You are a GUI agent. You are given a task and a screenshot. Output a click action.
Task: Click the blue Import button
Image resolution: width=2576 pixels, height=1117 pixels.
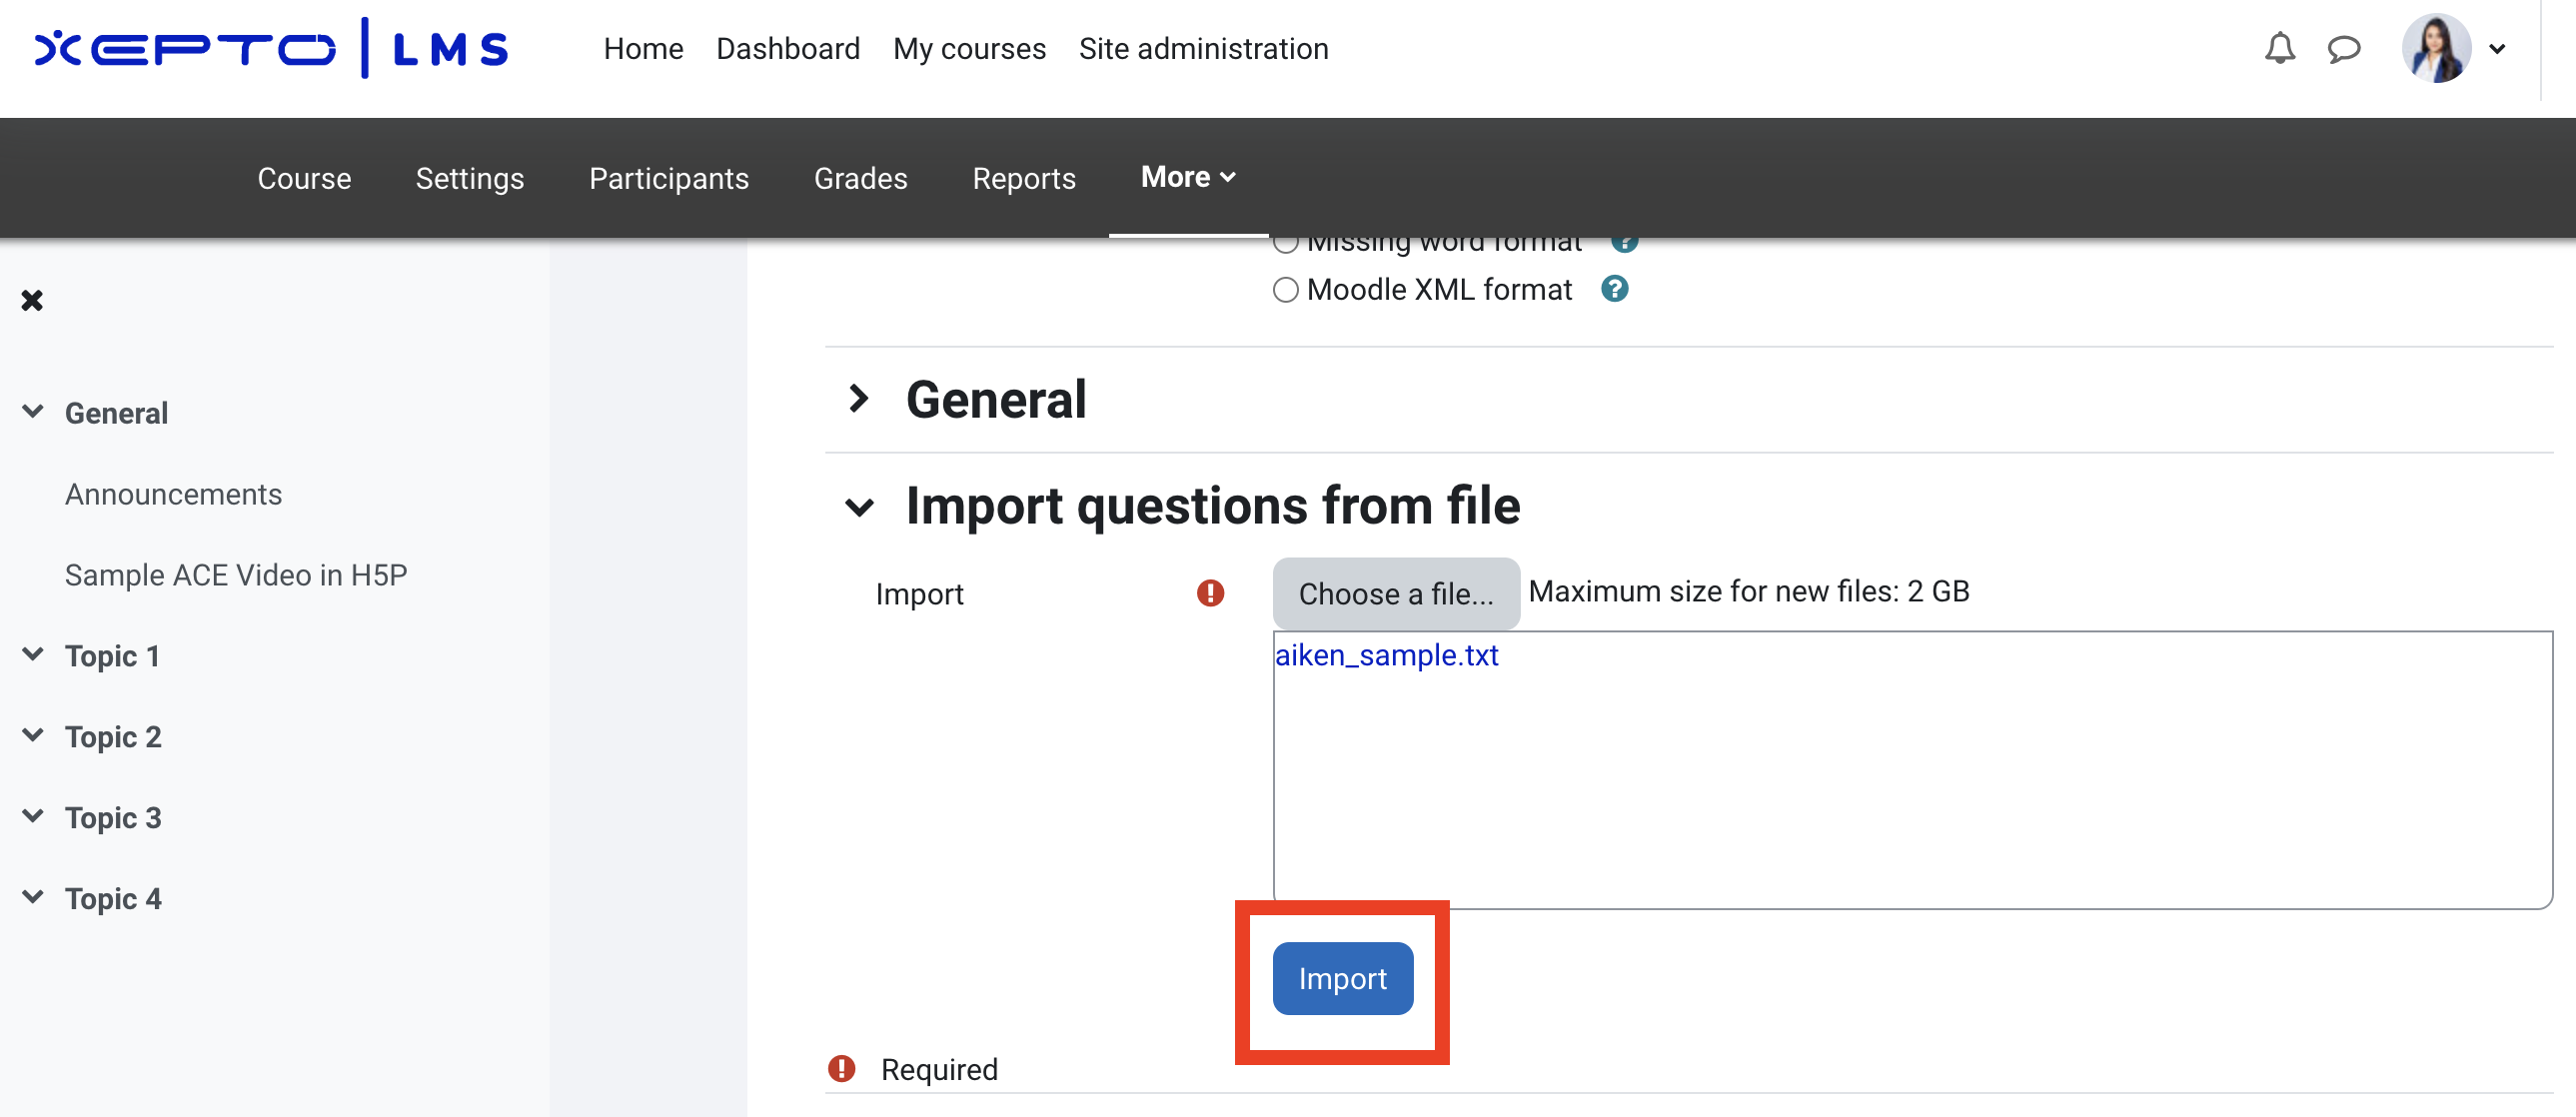tap(1341, 978)
